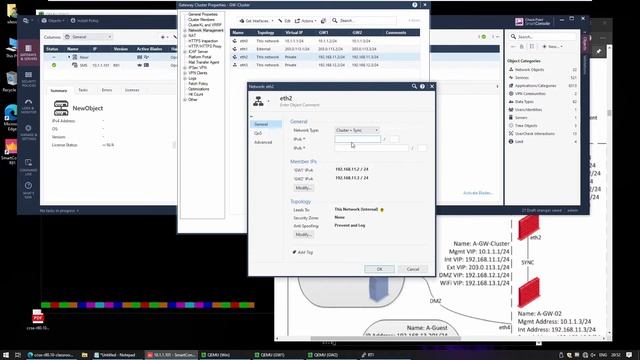Image resolution: width=640 pixels, height=360 pixels.
Task: Open the Objects menu dropdown in SmartConsole
Action: (53, 20)
